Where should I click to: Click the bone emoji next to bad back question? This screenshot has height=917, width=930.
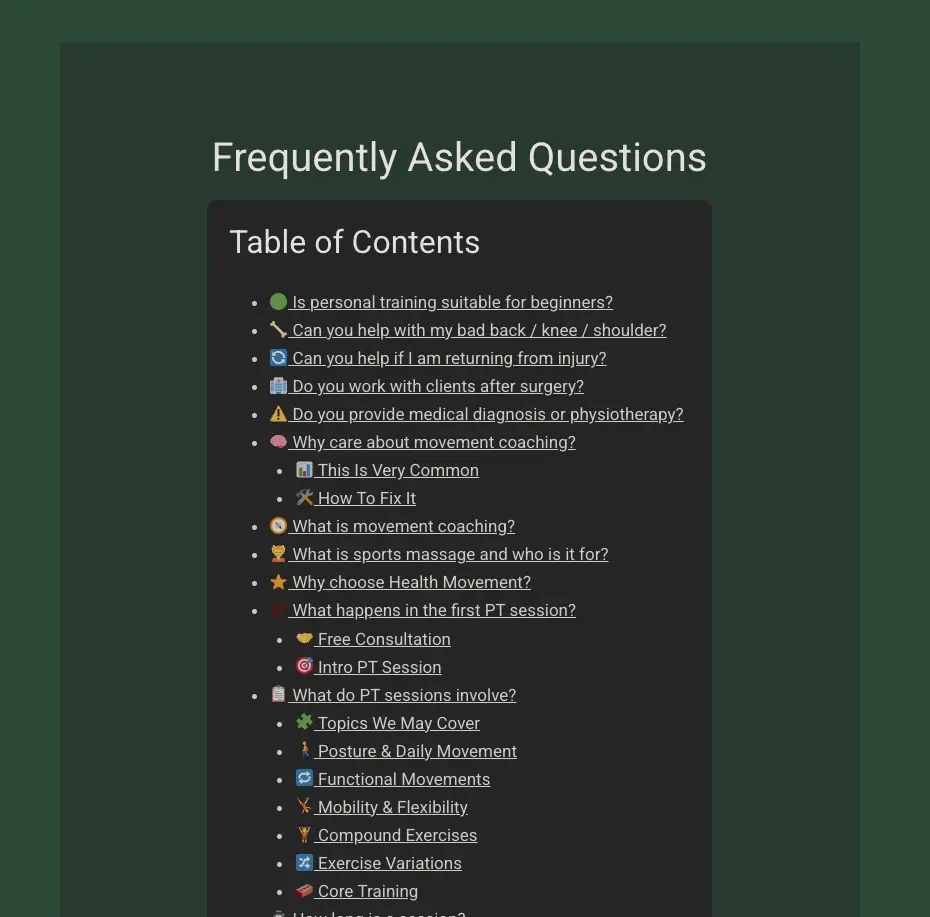click(x=278, y=329)
